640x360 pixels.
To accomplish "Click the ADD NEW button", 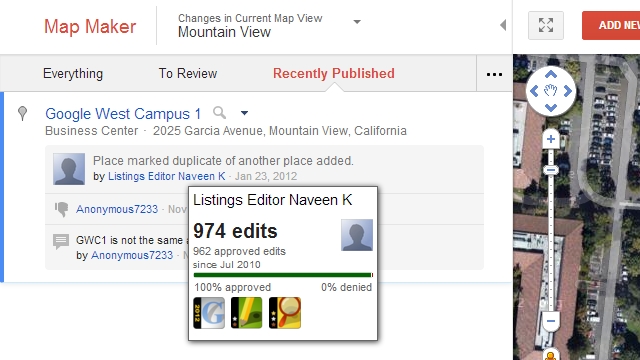I will [x=611, y=25].
